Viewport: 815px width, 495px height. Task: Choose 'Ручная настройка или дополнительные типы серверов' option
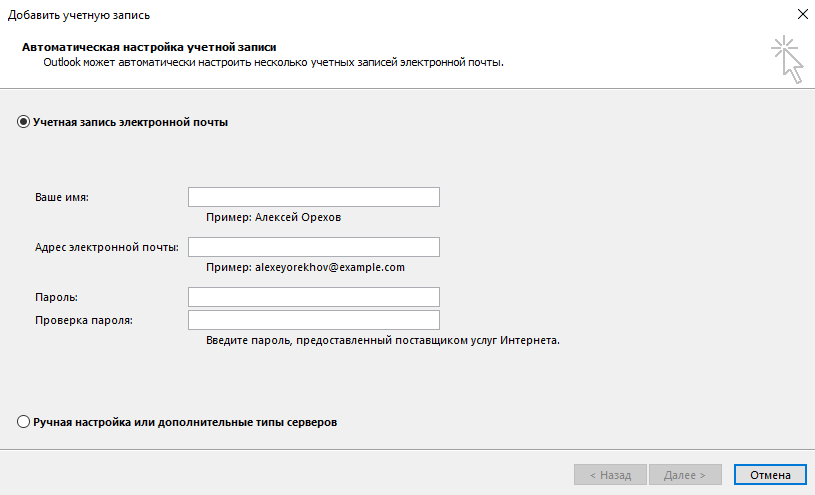tap(23, 422)
